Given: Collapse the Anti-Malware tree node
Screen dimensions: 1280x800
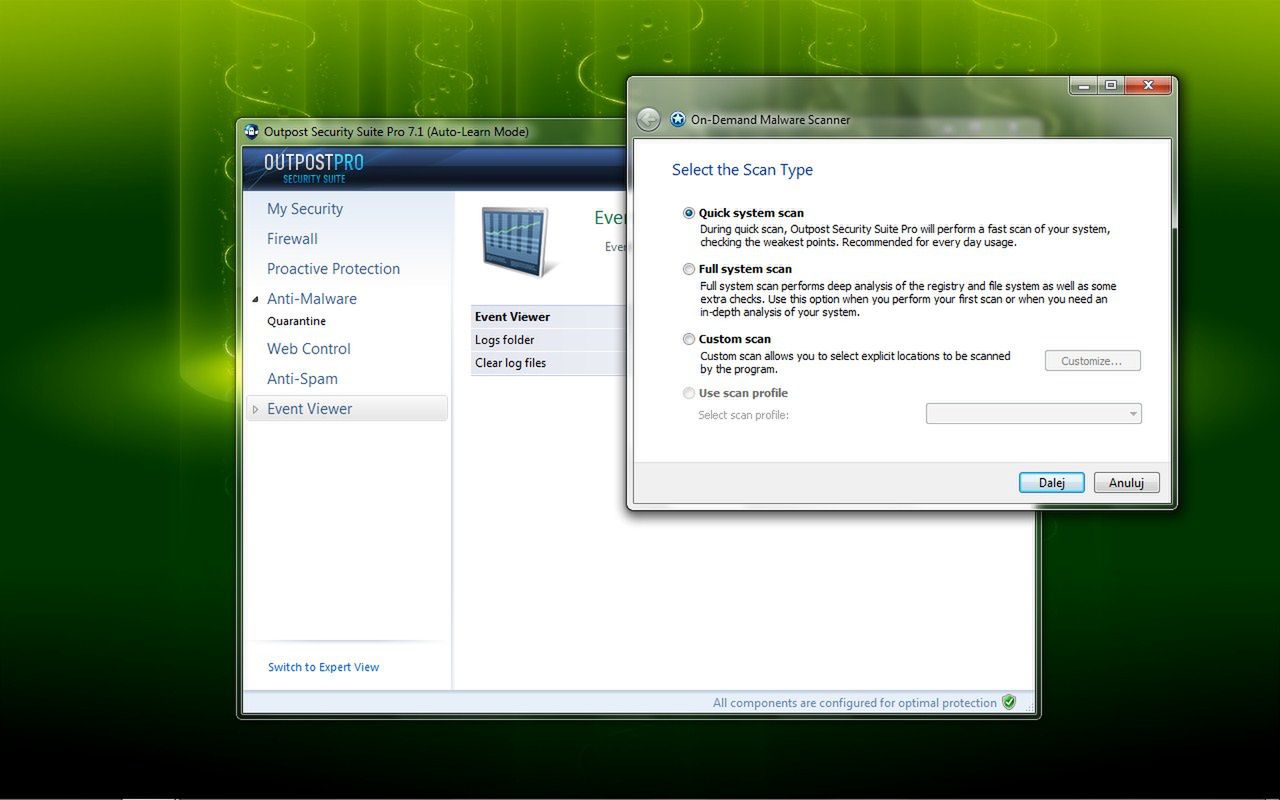Looking at the screenshot, I should [x=255, y=299].
